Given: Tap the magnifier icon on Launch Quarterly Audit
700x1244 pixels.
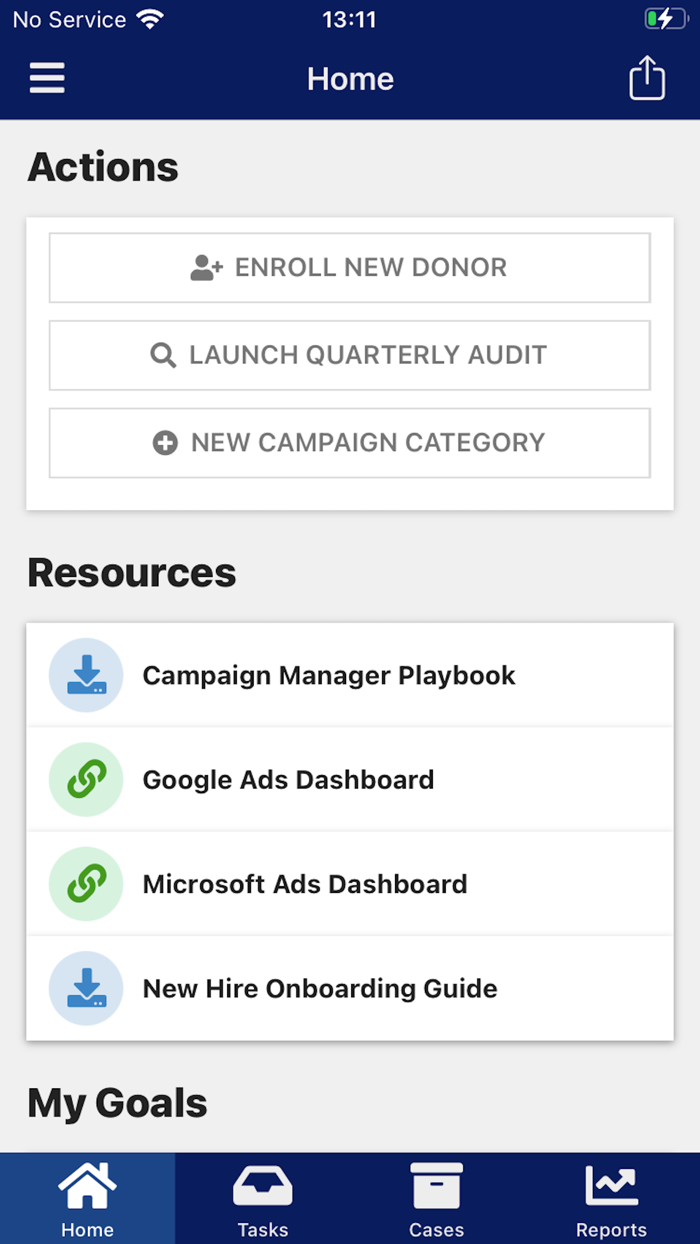Looking at the screenshot, I should (x=163, y=355).
